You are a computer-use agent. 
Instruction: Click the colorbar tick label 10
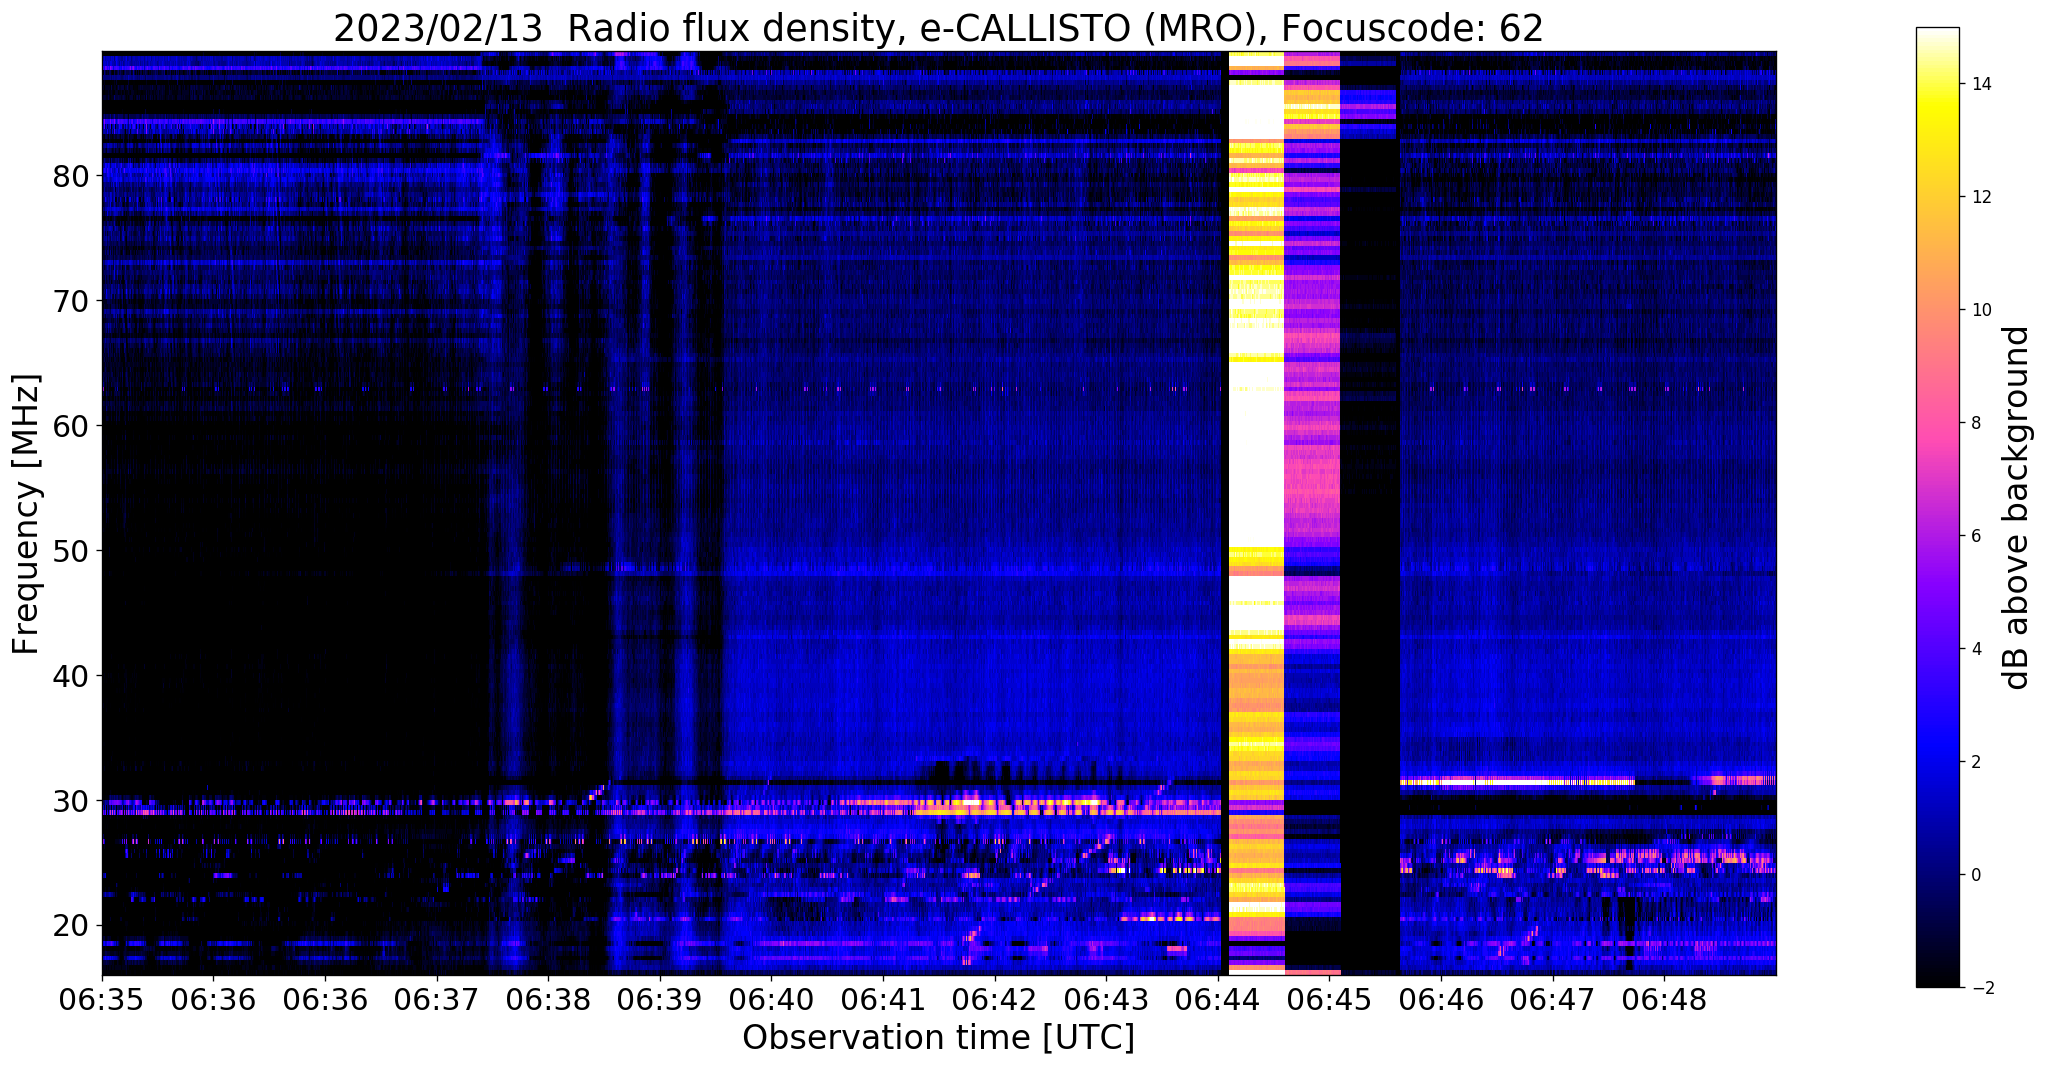pos(1980,310)
